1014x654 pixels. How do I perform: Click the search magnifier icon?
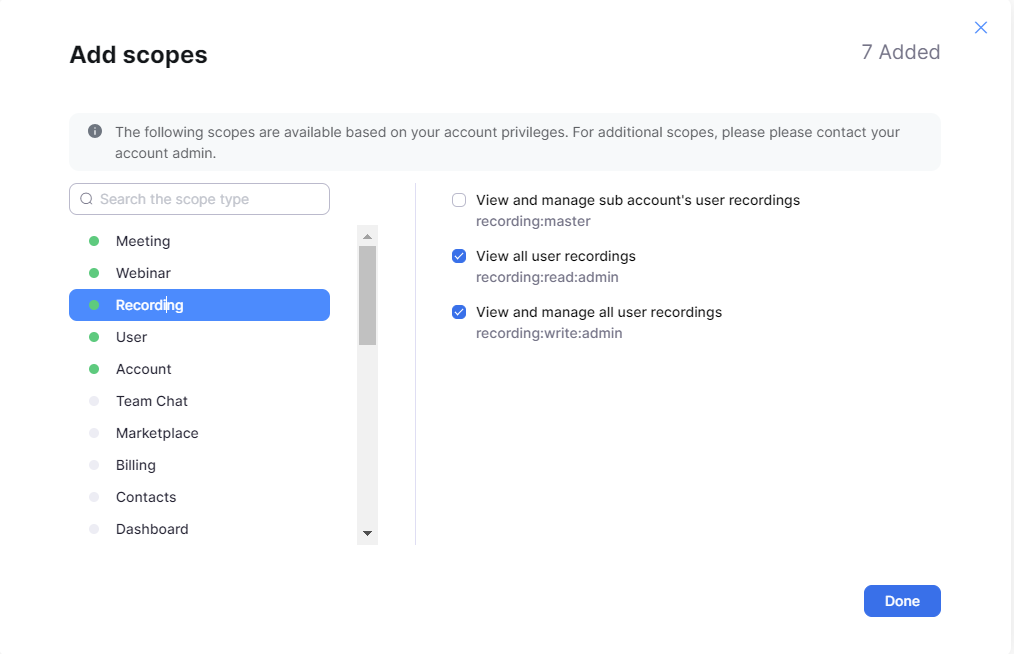click(x=86, y=199)
